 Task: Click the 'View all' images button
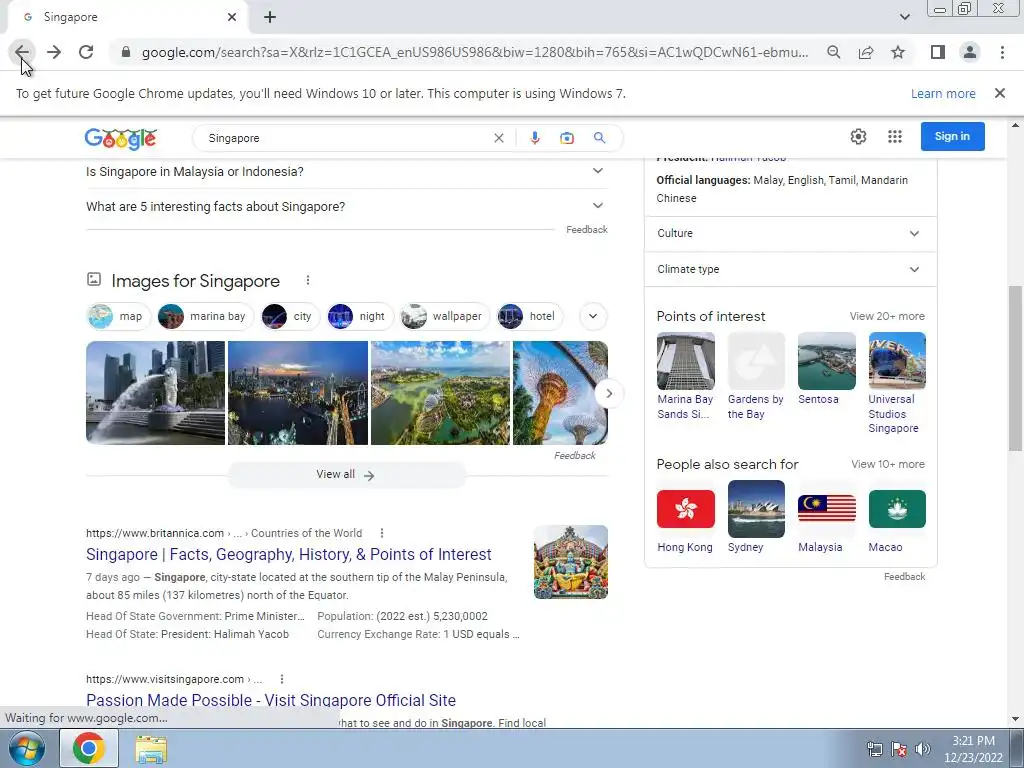pos(346,475)
